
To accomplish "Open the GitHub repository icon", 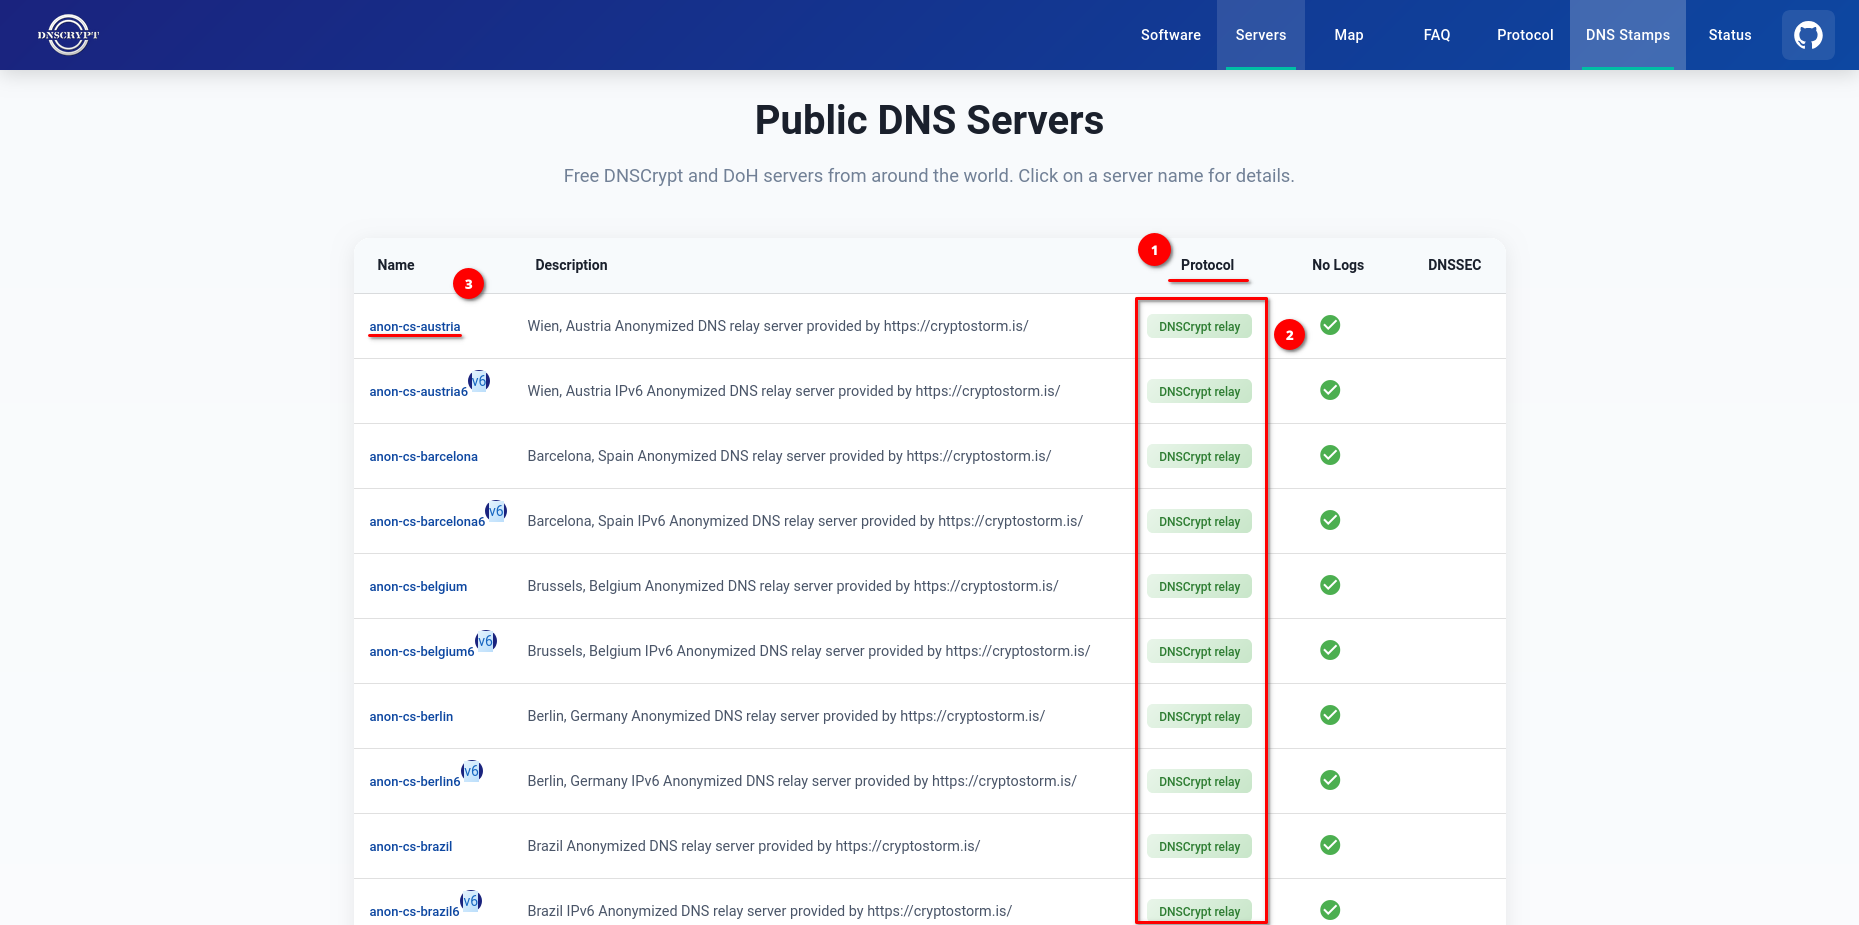I will [1808, 35].
